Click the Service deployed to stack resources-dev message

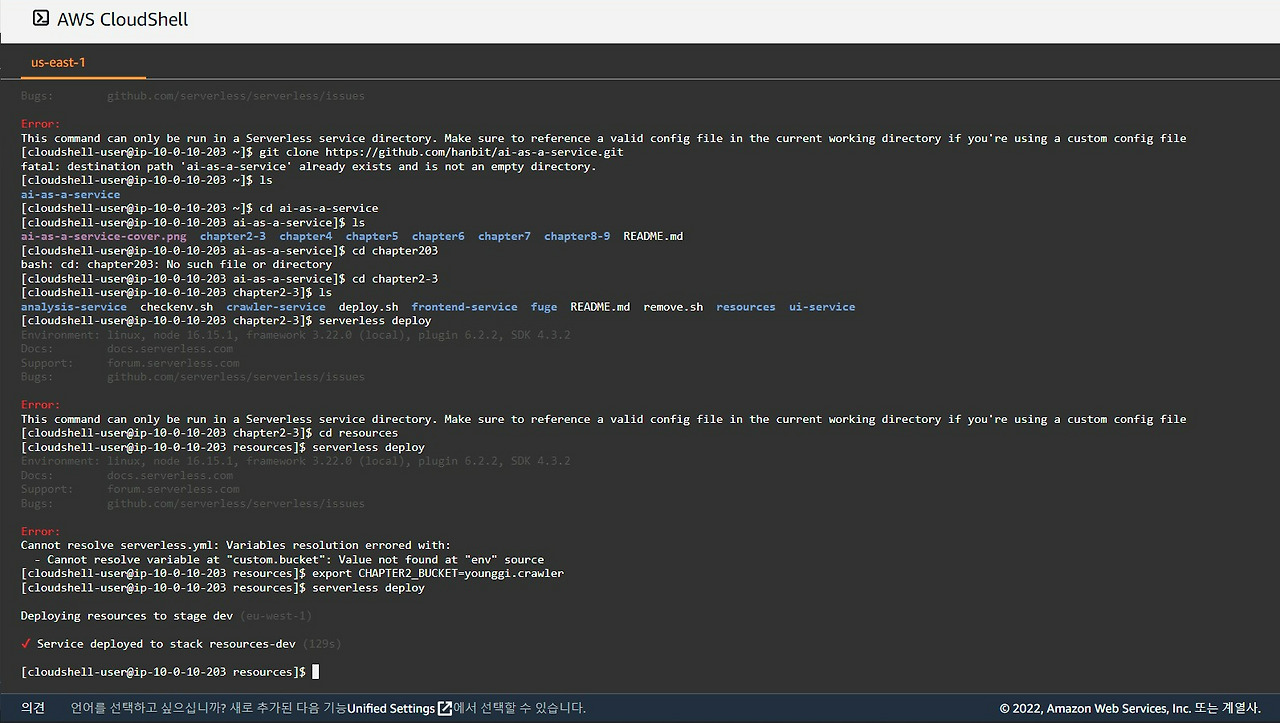coord(166,644)
